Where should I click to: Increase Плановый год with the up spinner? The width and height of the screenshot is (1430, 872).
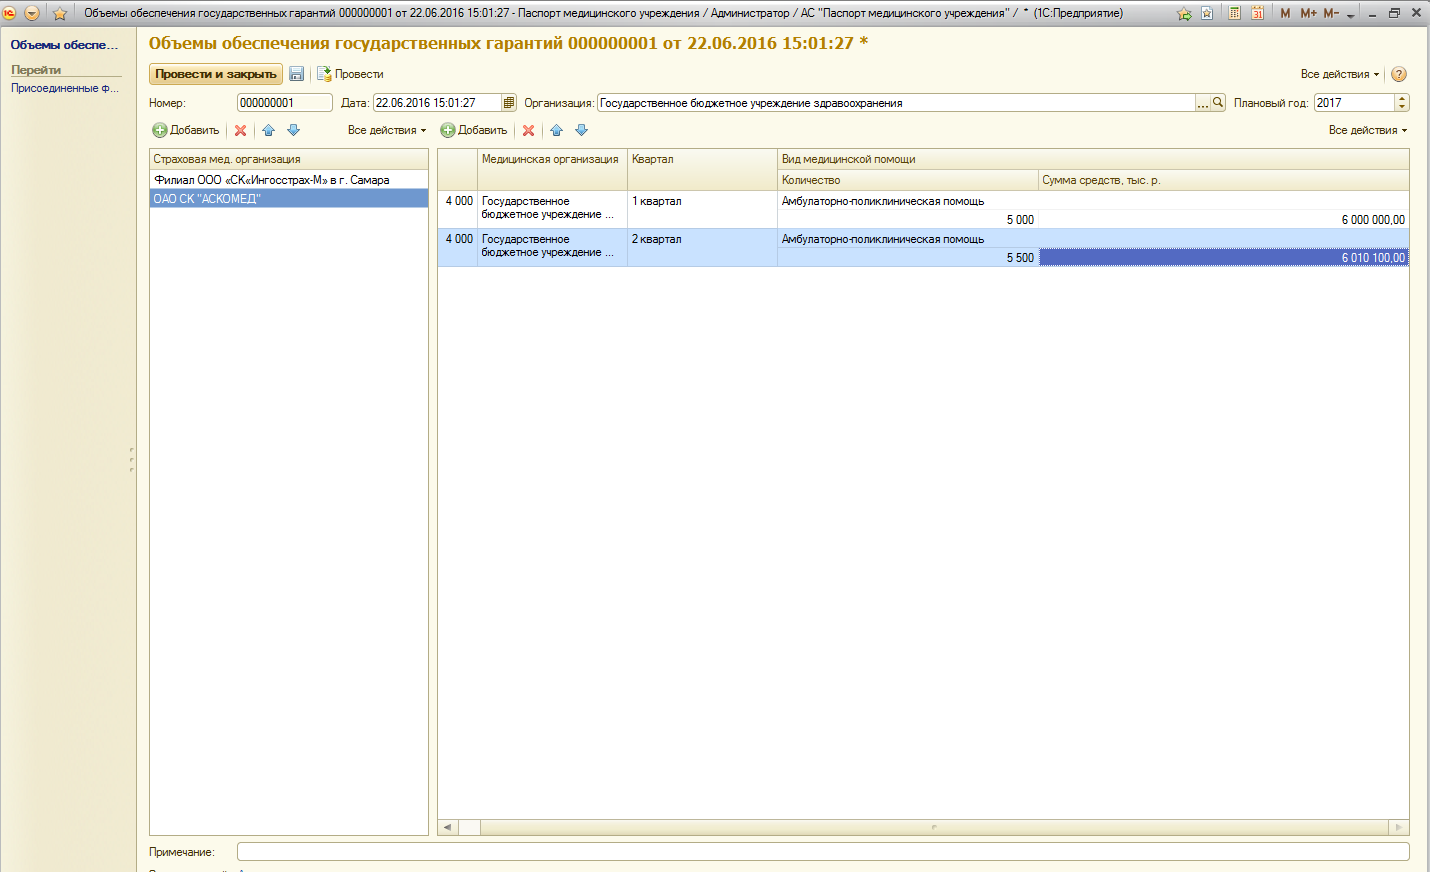pos(1402,99)
